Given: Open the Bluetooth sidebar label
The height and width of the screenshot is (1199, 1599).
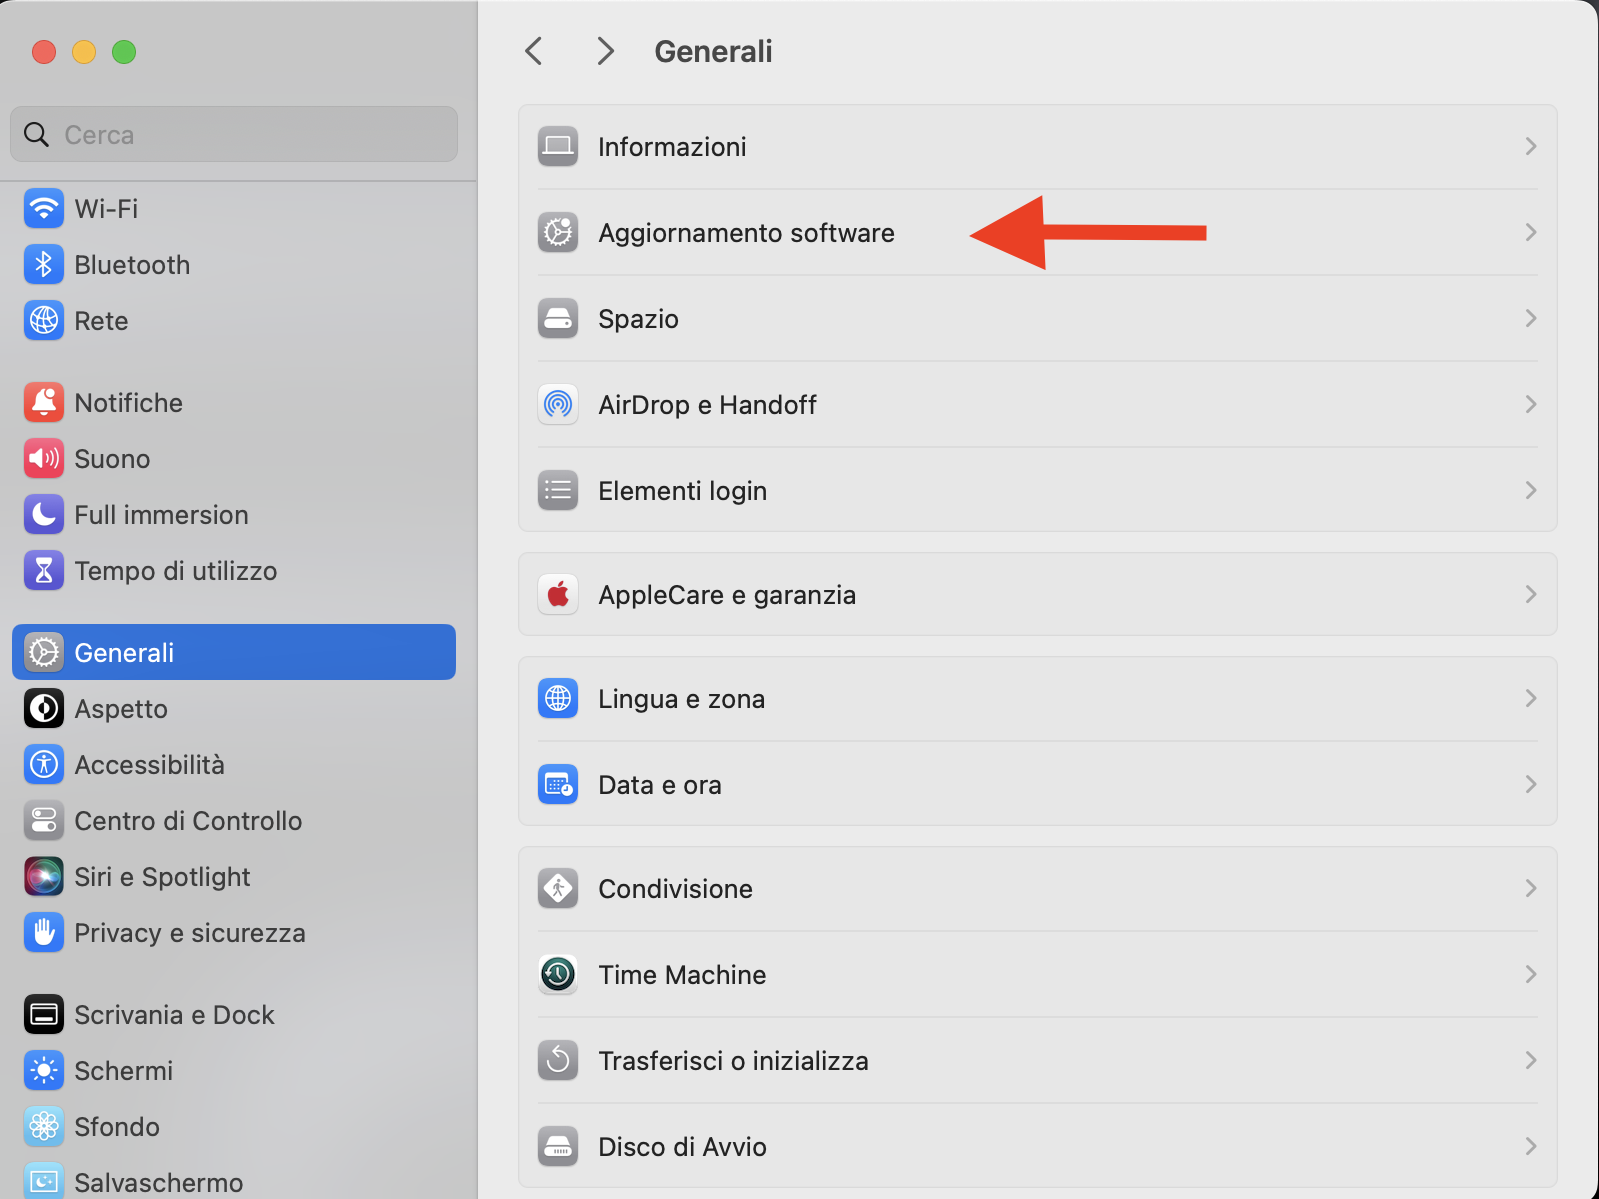Looking at the screenshot, I should pos(132,265).
